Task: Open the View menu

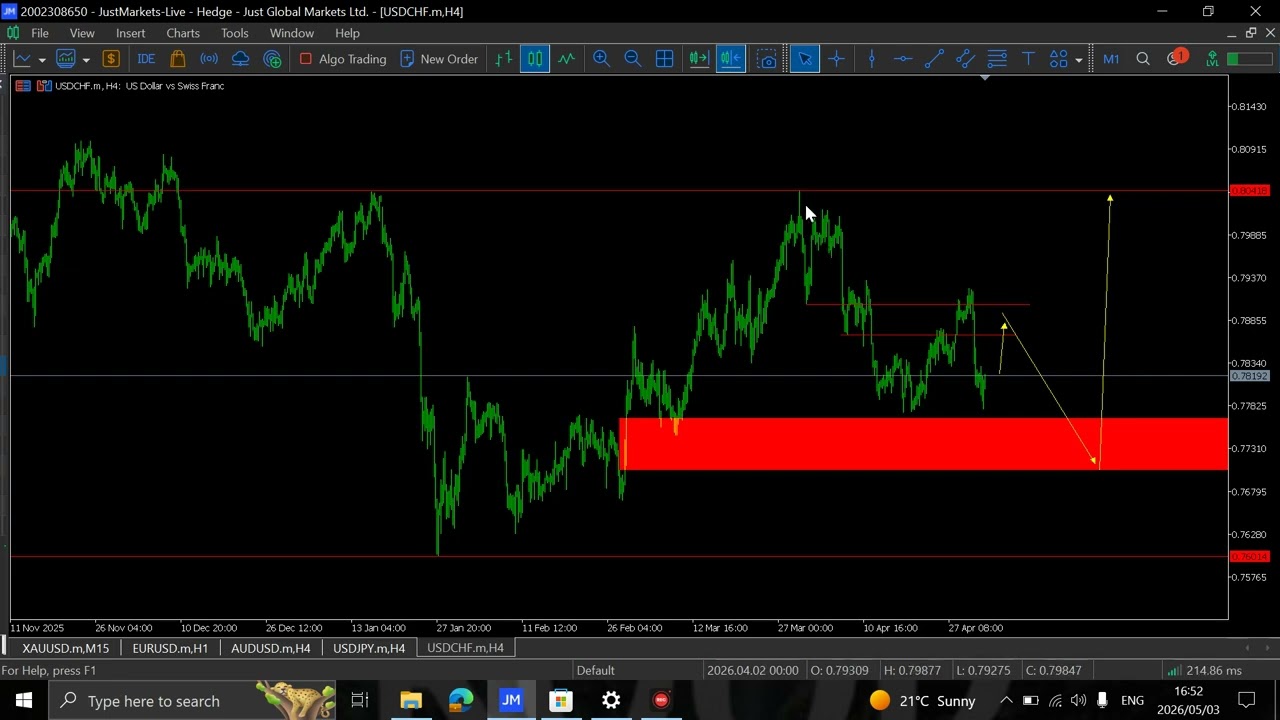Action: (x=82, y=33)
